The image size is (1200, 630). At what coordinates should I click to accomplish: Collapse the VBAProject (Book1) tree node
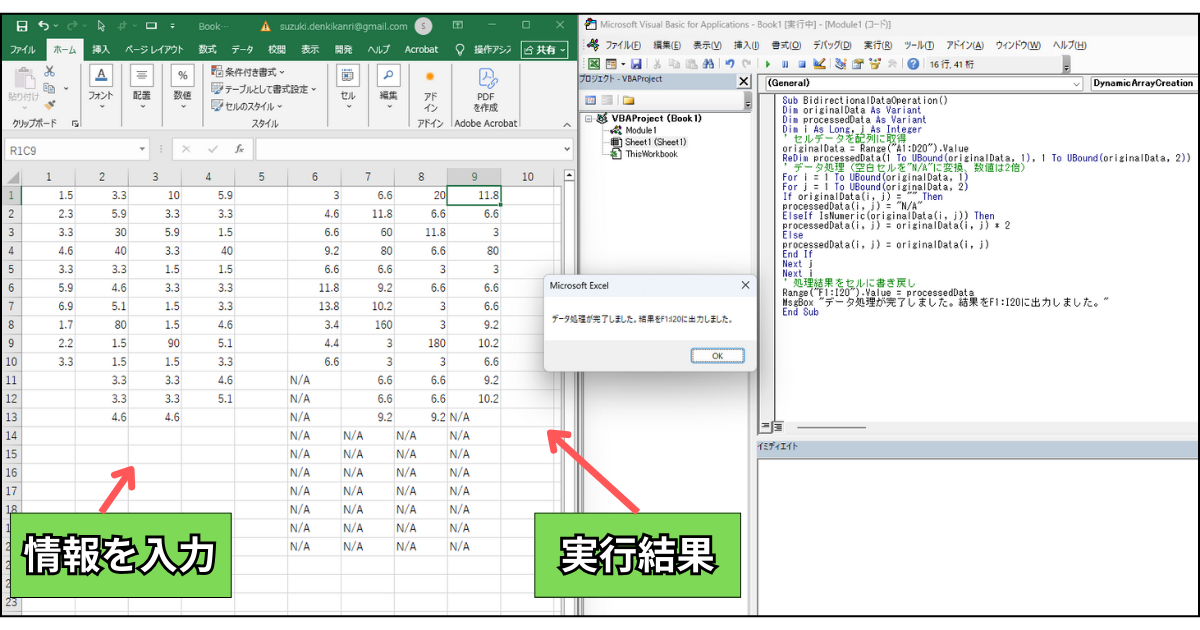(587, 118)
